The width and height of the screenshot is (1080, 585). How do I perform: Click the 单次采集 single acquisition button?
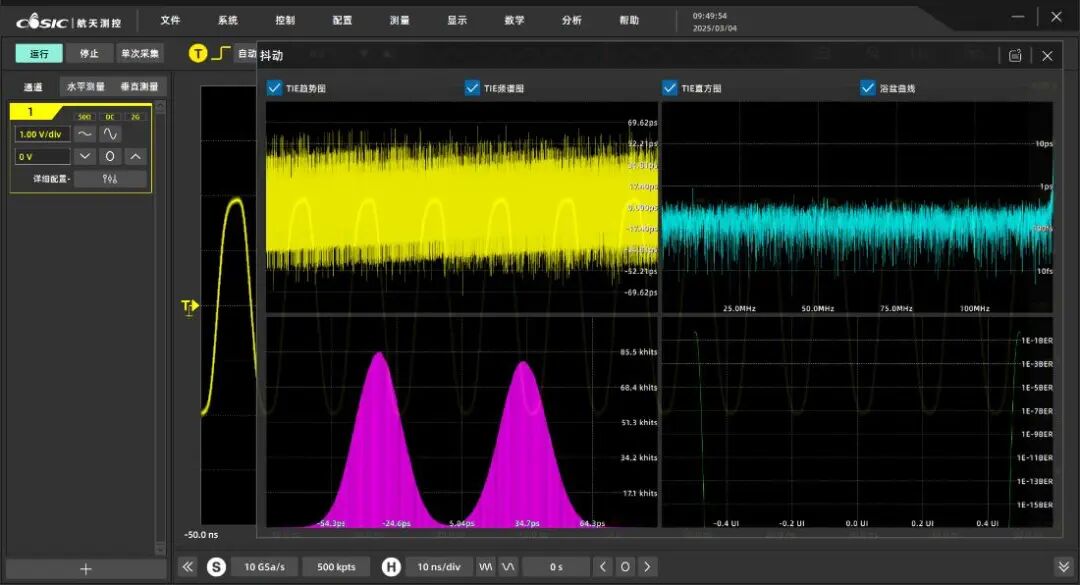coord(140,53)
